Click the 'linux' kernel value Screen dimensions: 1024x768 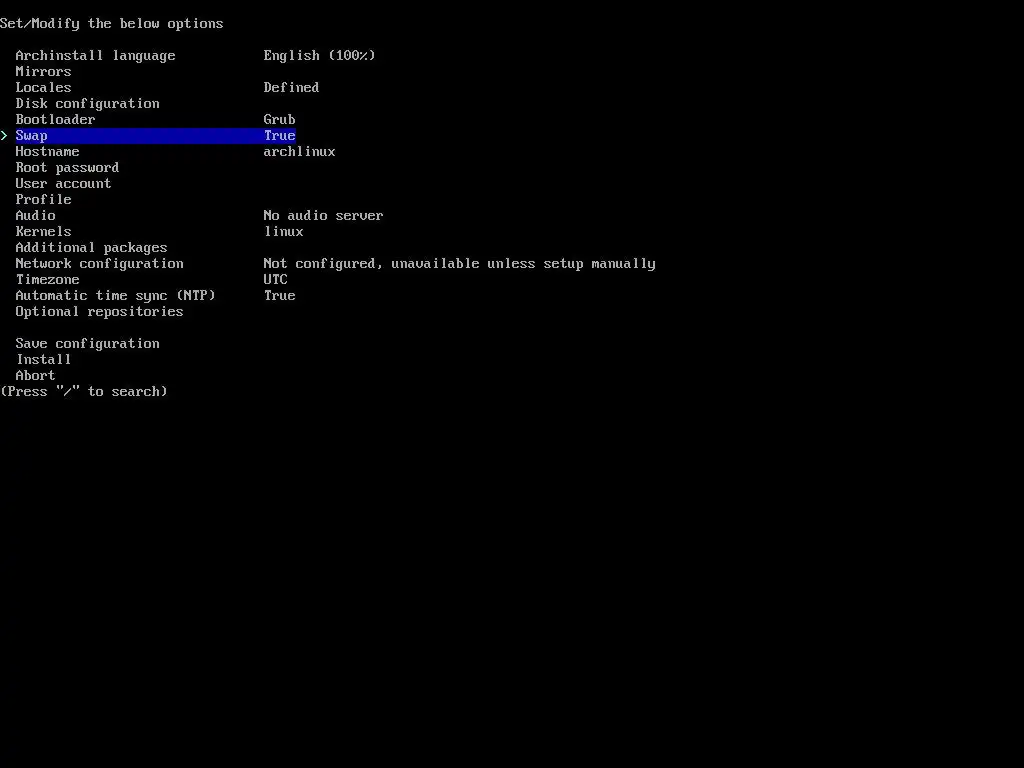[283, 231]
